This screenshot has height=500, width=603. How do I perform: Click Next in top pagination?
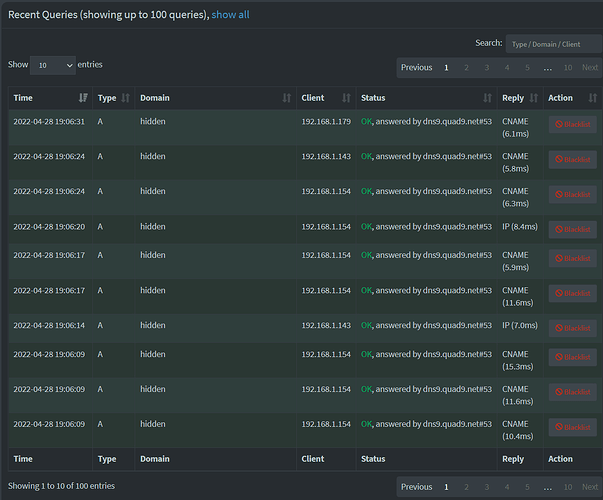click(590, 68)
